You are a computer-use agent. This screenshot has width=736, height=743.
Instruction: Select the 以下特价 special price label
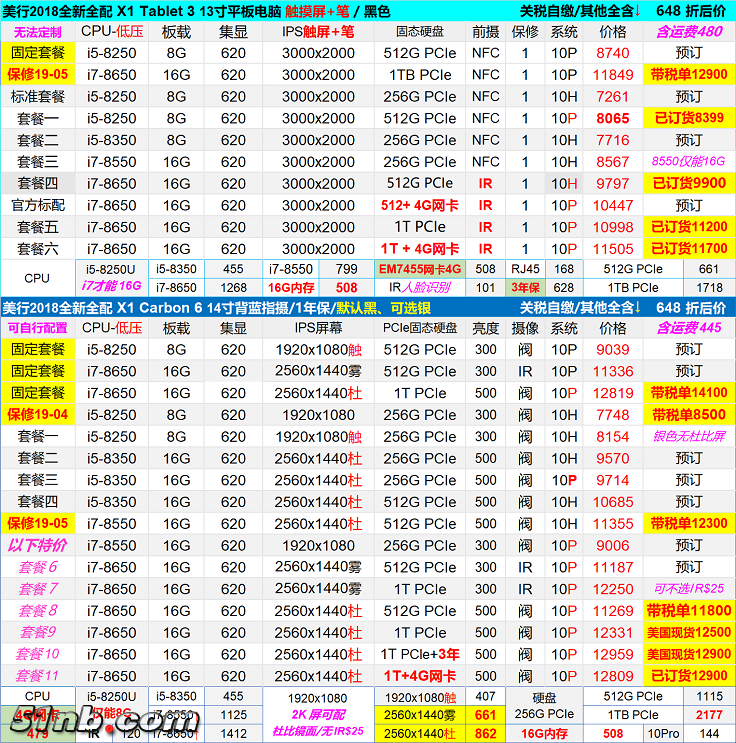37,545
